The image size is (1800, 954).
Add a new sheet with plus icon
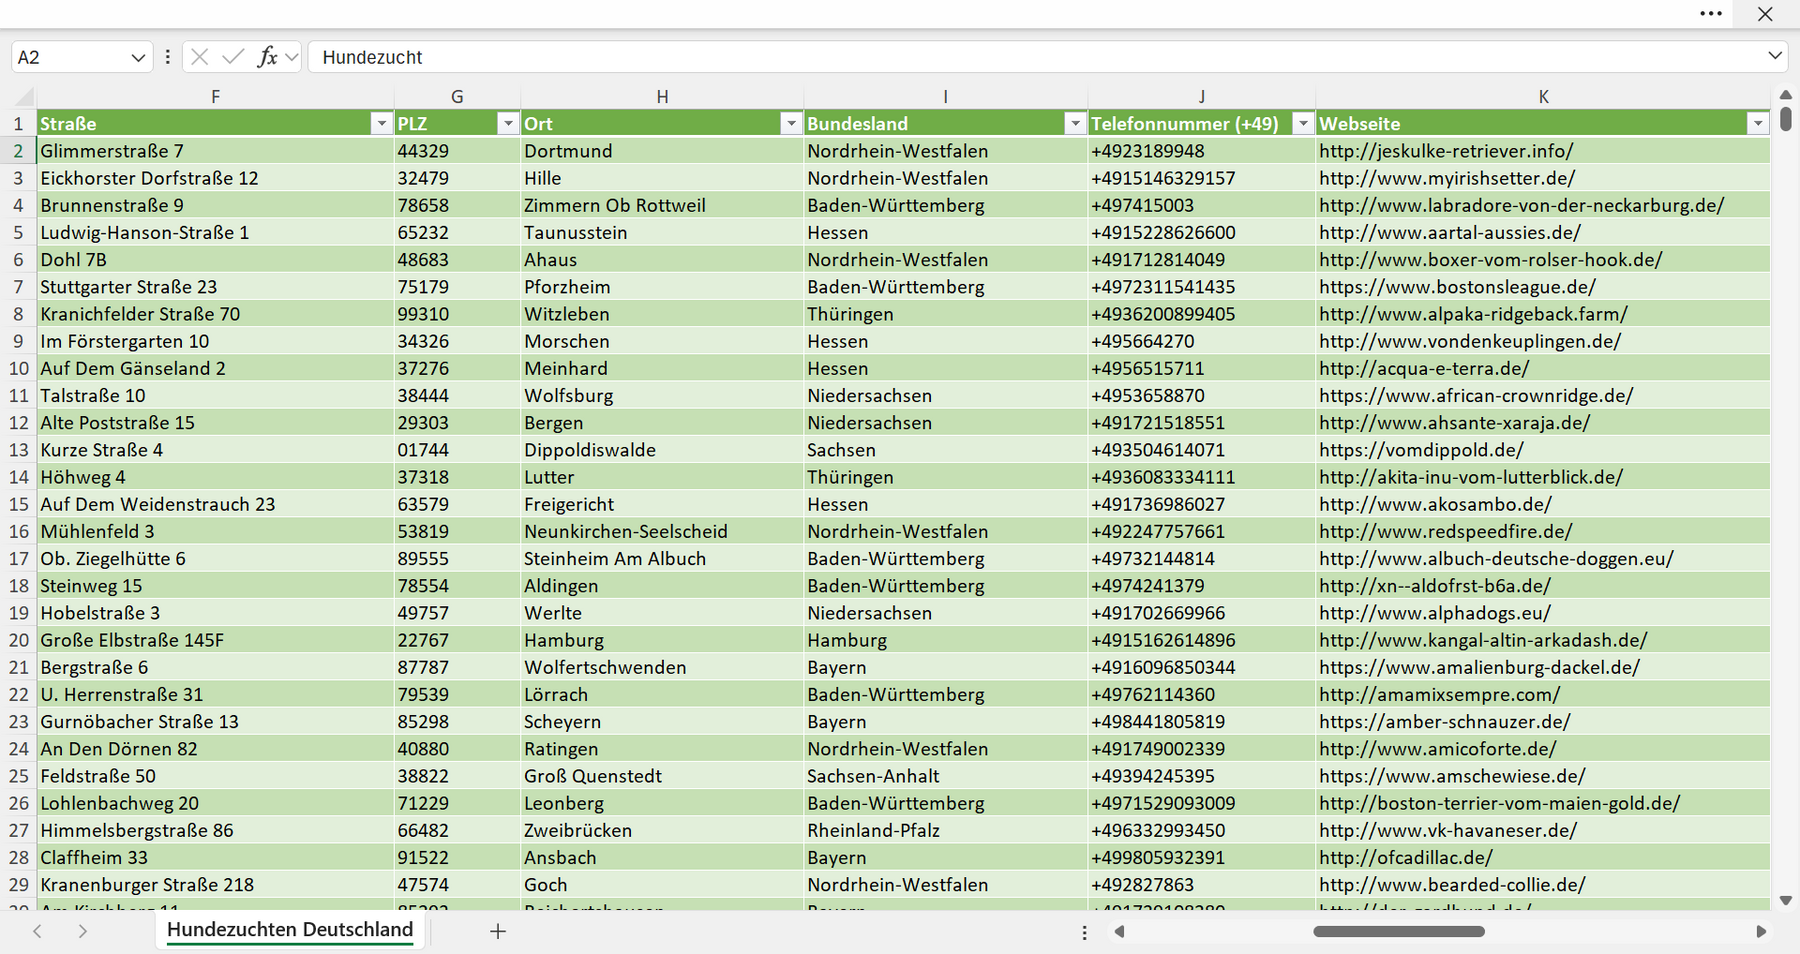(498, 931)
